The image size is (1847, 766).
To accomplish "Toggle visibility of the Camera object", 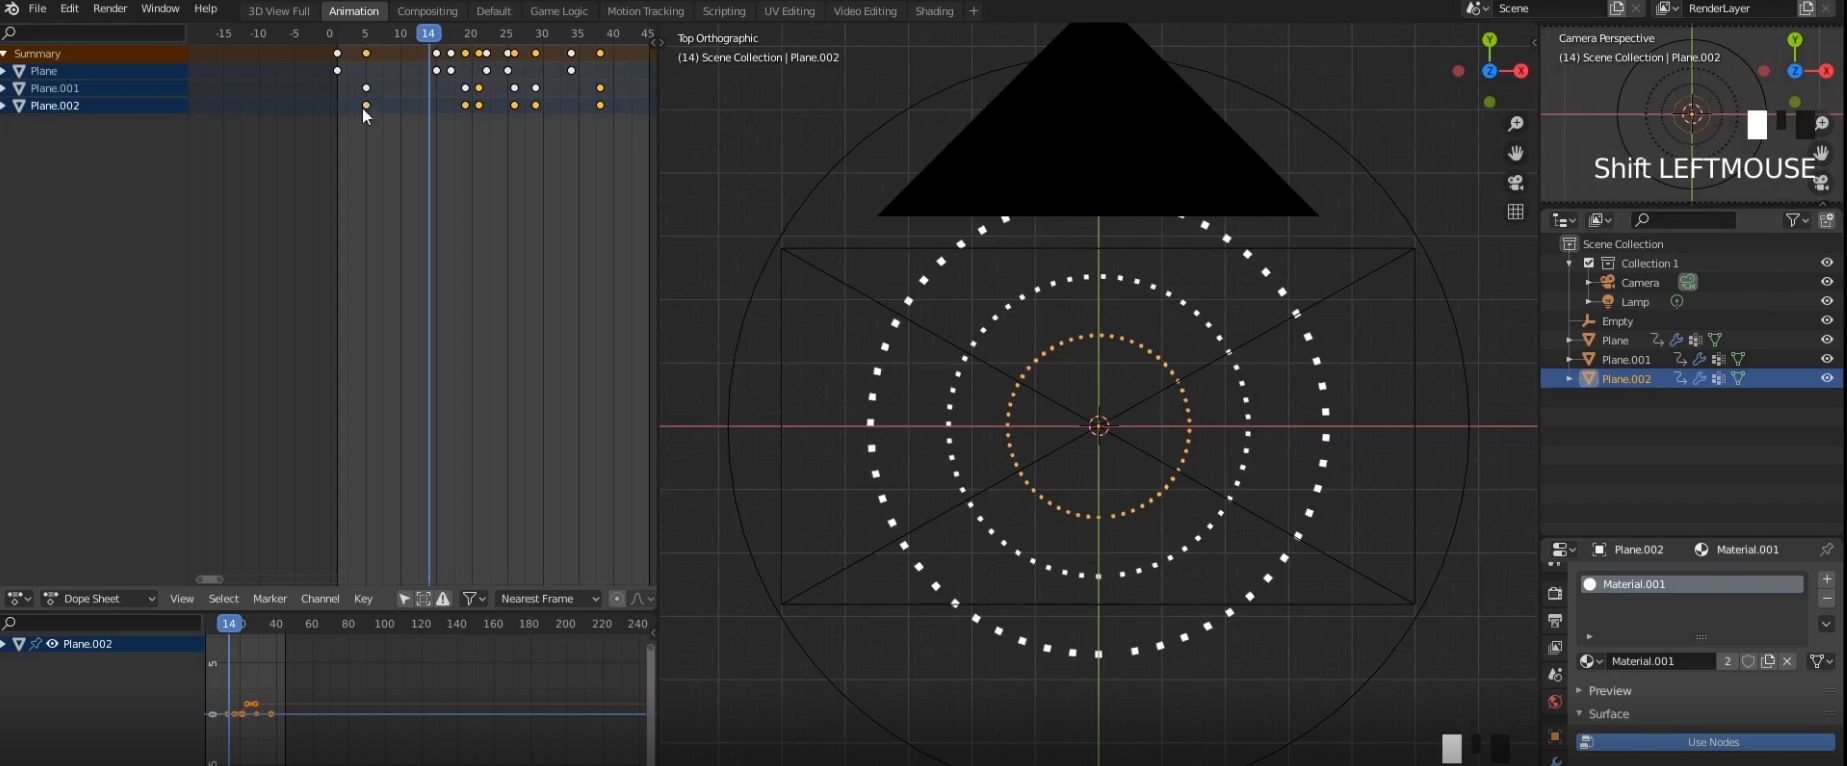I will tap(1826, 282).
